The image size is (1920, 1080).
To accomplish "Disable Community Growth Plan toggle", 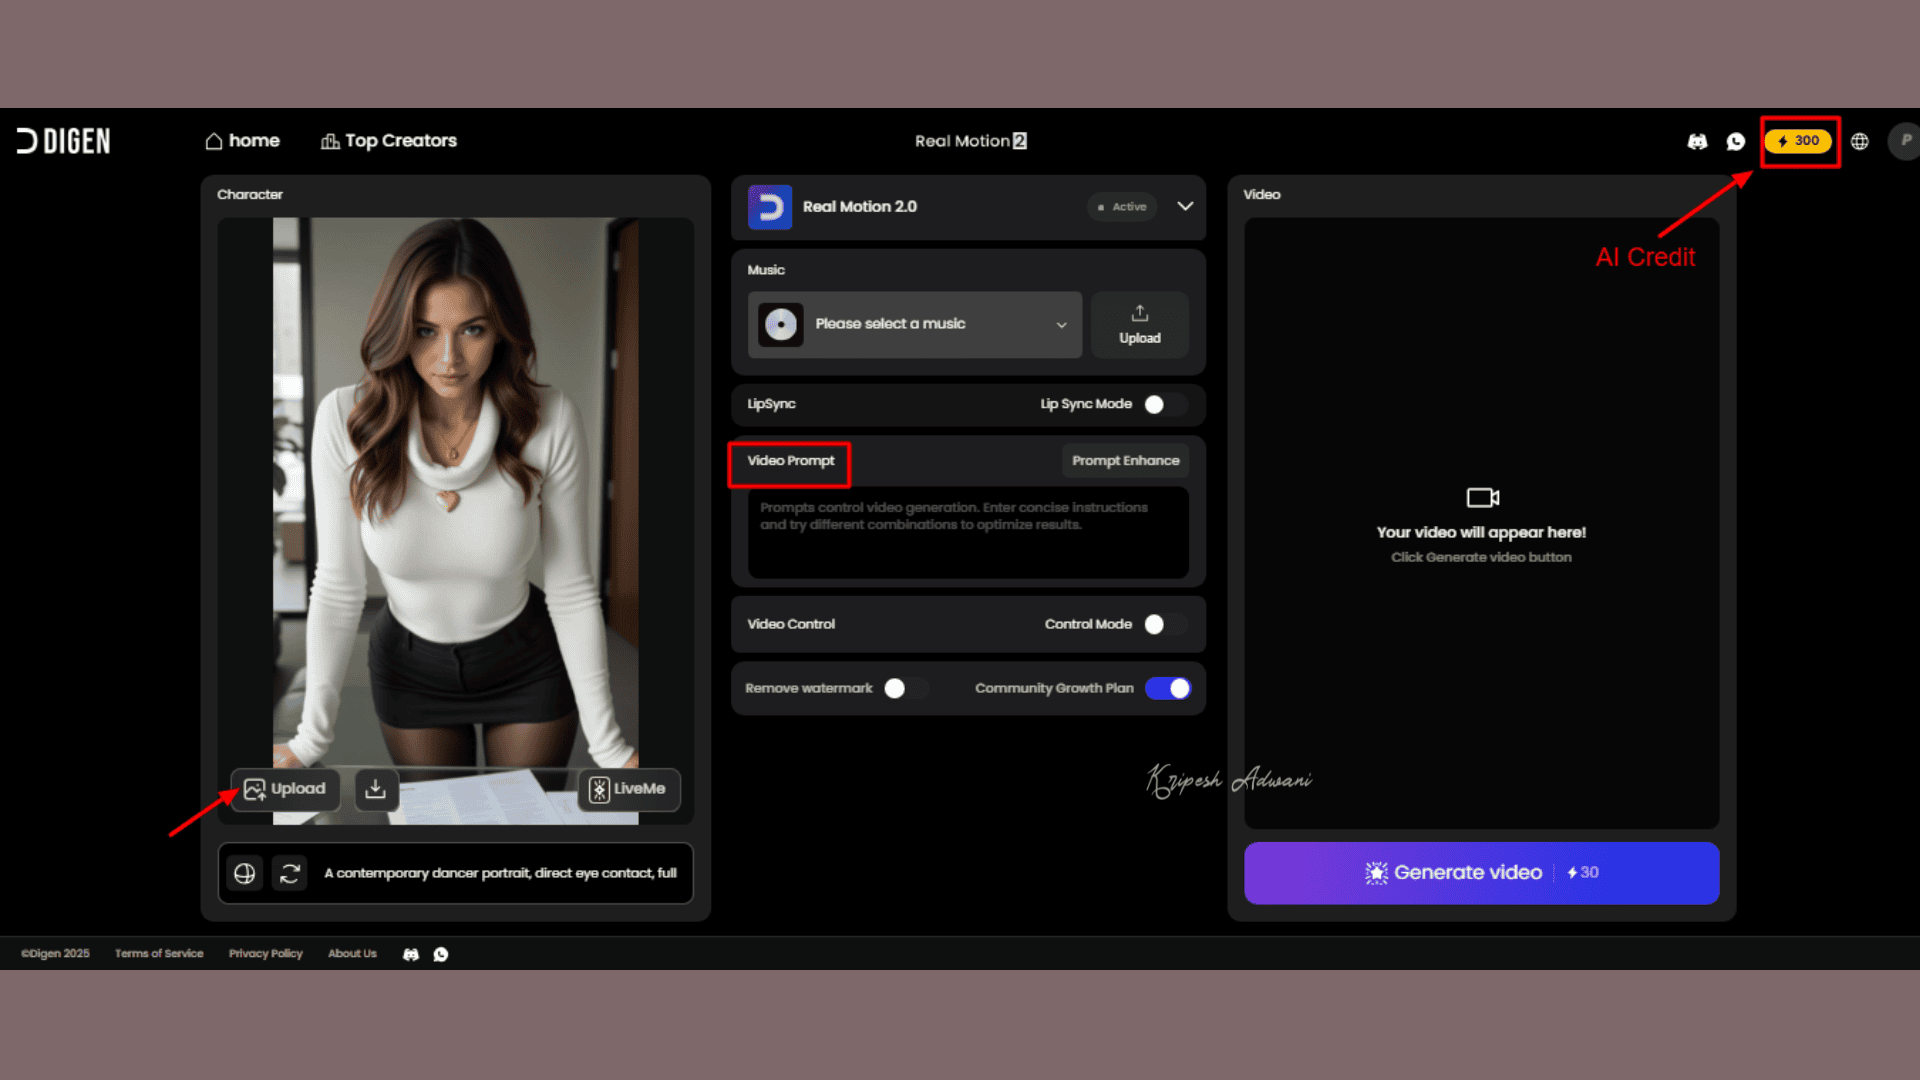I will 1168,688.
